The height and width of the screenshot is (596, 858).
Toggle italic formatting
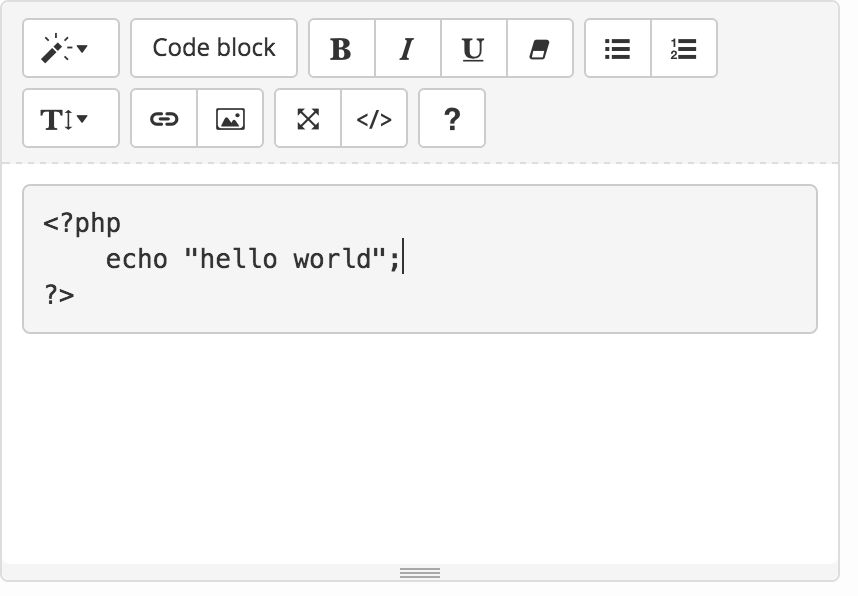point(408,48)
